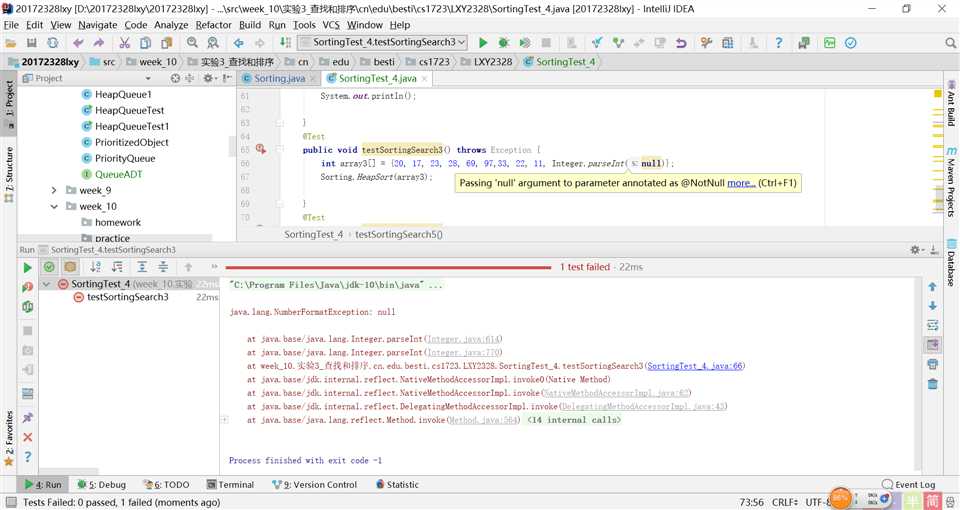Expand the week_9 folder
The width and height of the screenshot is (960, 510).
coord(54,190)
